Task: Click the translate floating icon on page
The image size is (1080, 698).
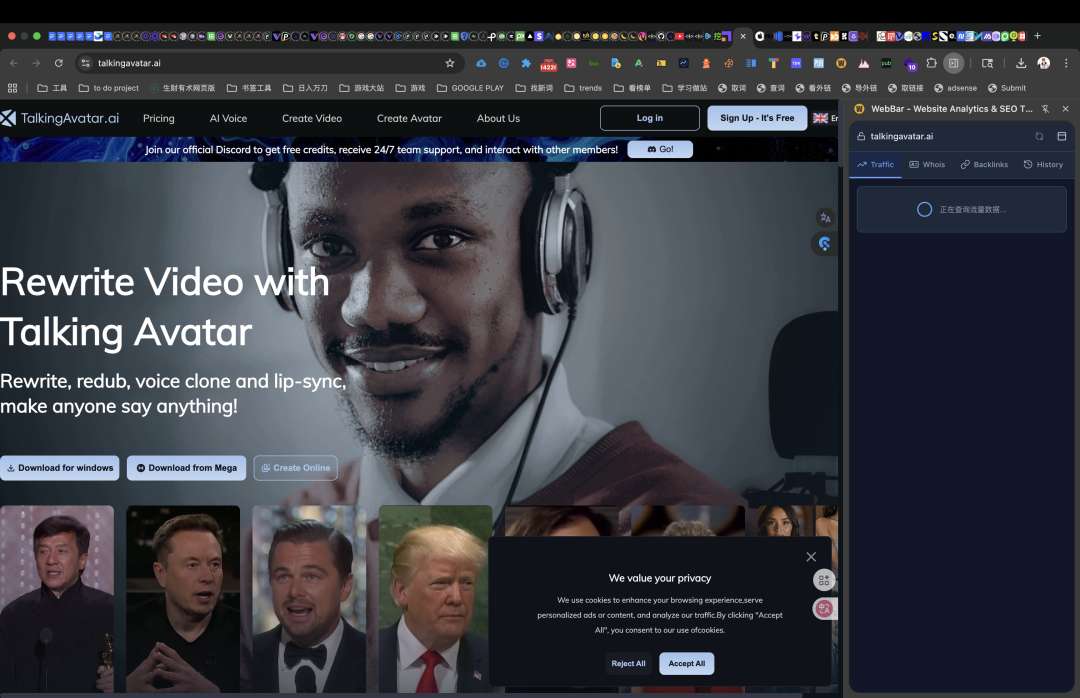Action: tap(825, 218)
